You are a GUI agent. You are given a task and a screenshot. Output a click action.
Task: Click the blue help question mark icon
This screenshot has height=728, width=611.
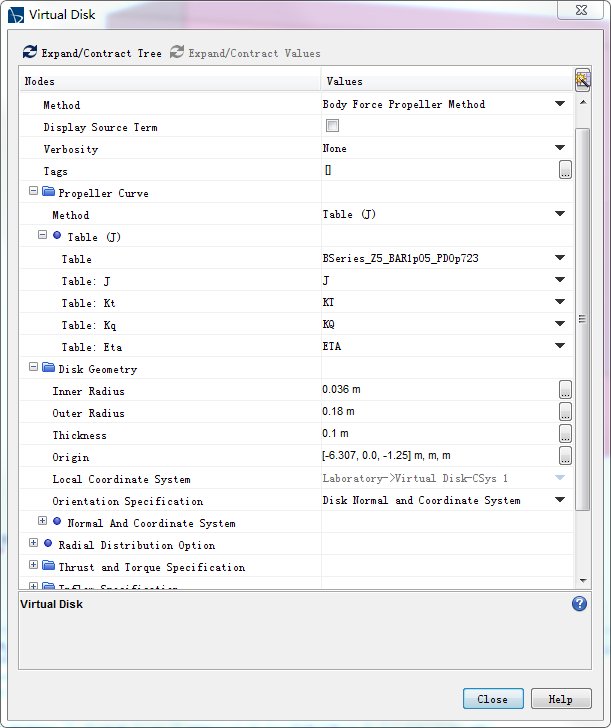pyautogui.click(x=579, y=604)
